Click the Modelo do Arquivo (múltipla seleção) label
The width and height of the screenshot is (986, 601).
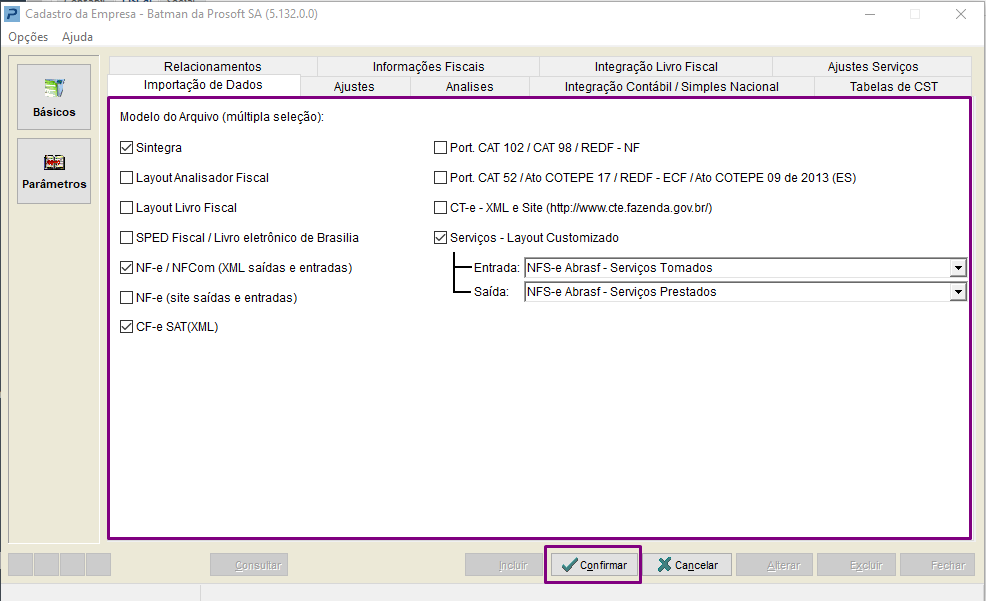[x=222, y=117]
